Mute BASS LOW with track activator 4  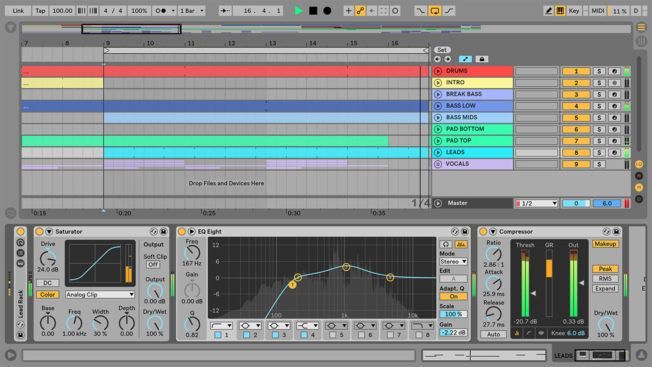click(x=576, y=106)
